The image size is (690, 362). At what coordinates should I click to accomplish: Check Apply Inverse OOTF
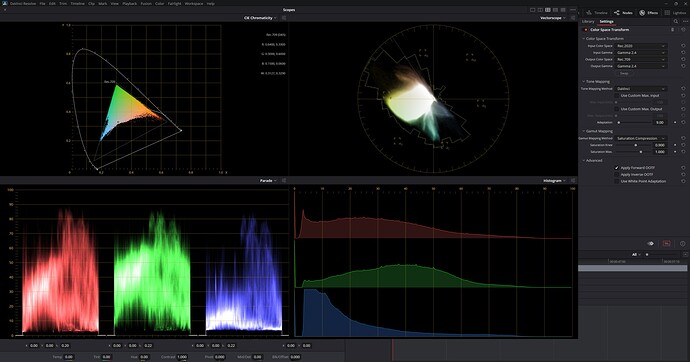(617, 175)
